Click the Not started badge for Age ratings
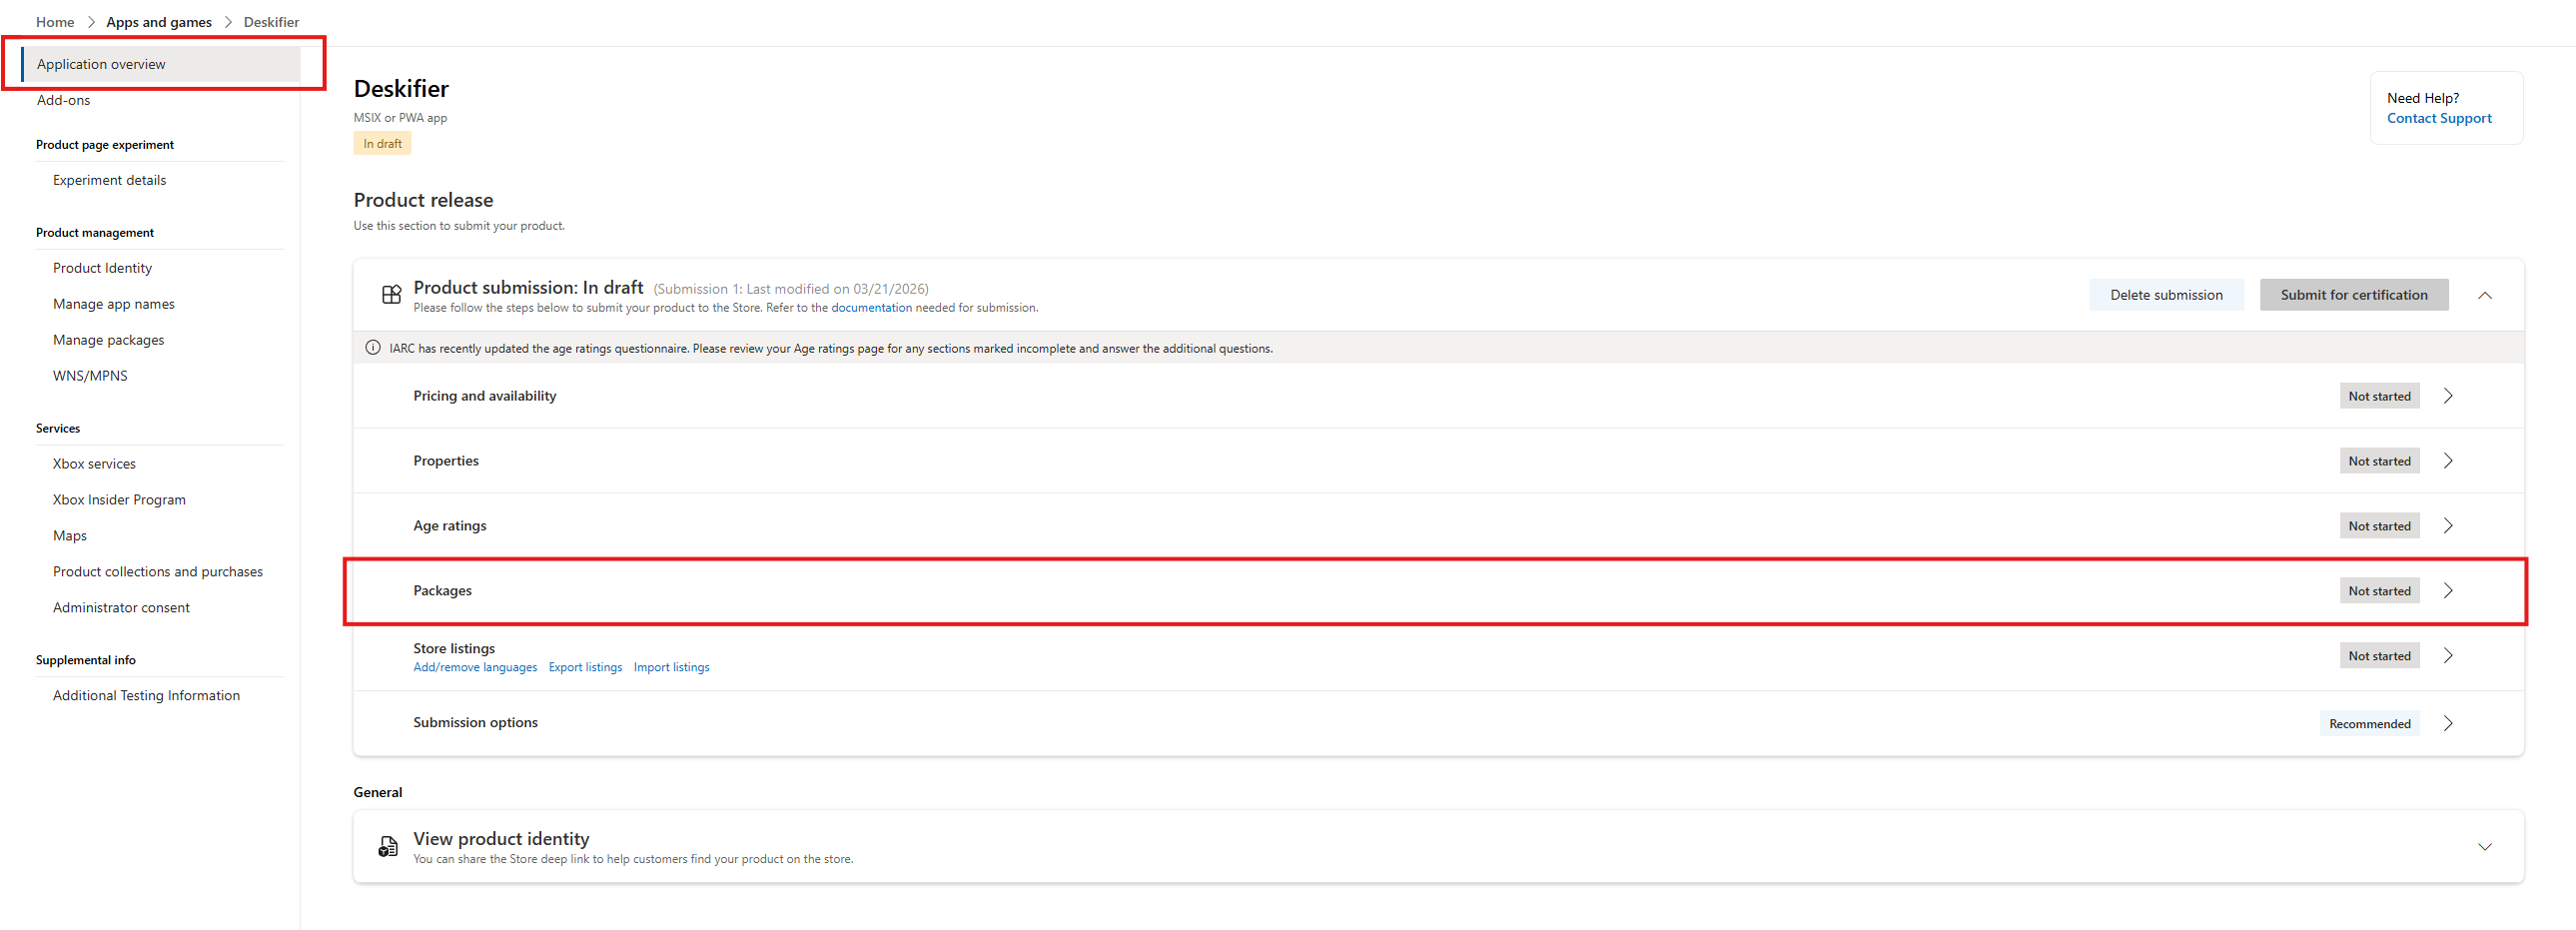This screenshot has width=2576, height=930. 2380,526
